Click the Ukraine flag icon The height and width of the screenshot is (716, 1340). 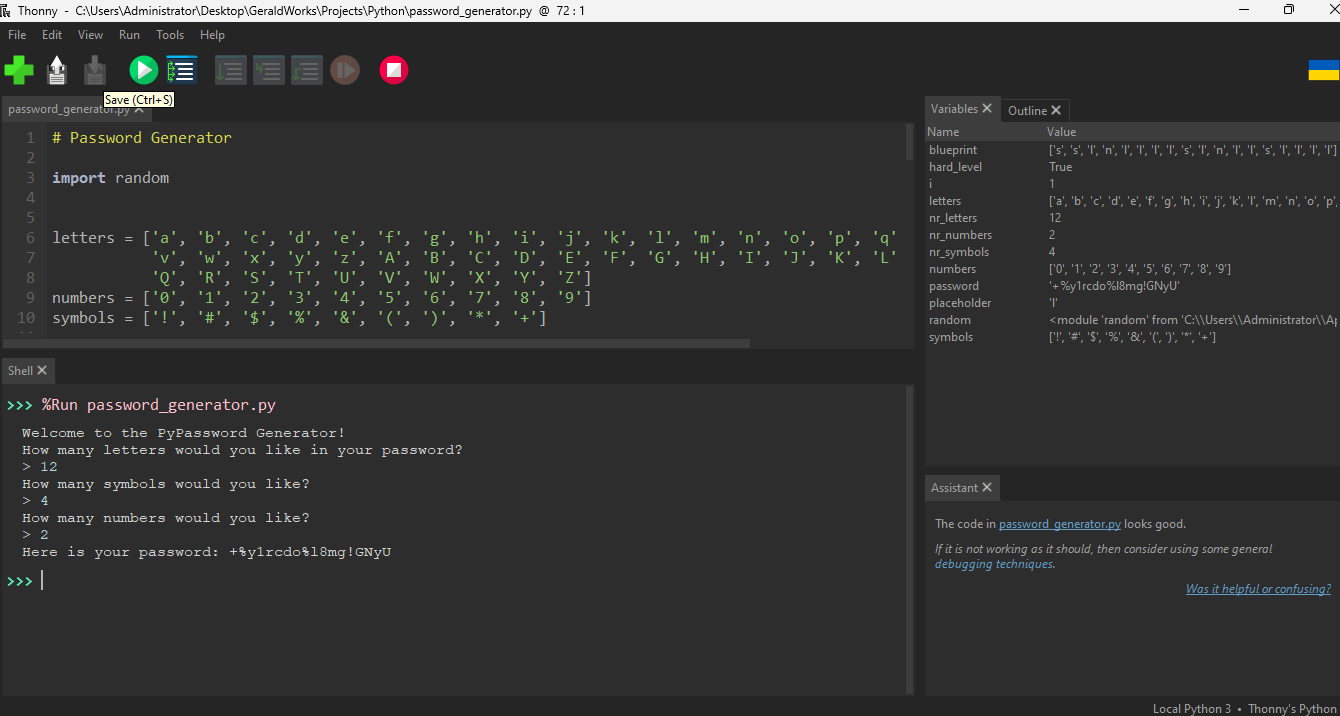[1323, 70]
